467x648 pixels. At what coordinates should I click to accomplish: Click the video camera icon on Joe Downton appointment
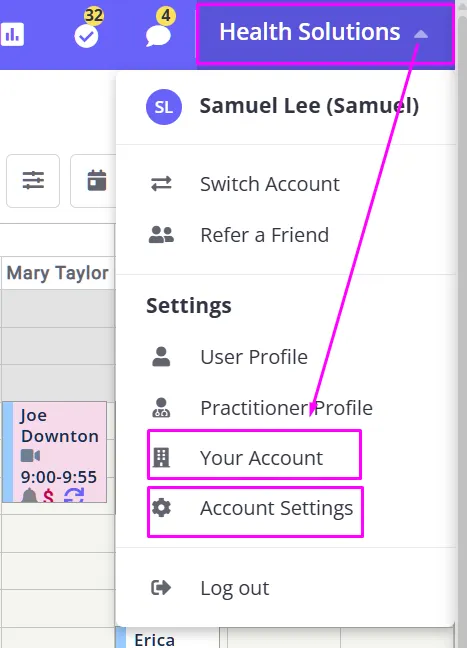click(30, 456)
